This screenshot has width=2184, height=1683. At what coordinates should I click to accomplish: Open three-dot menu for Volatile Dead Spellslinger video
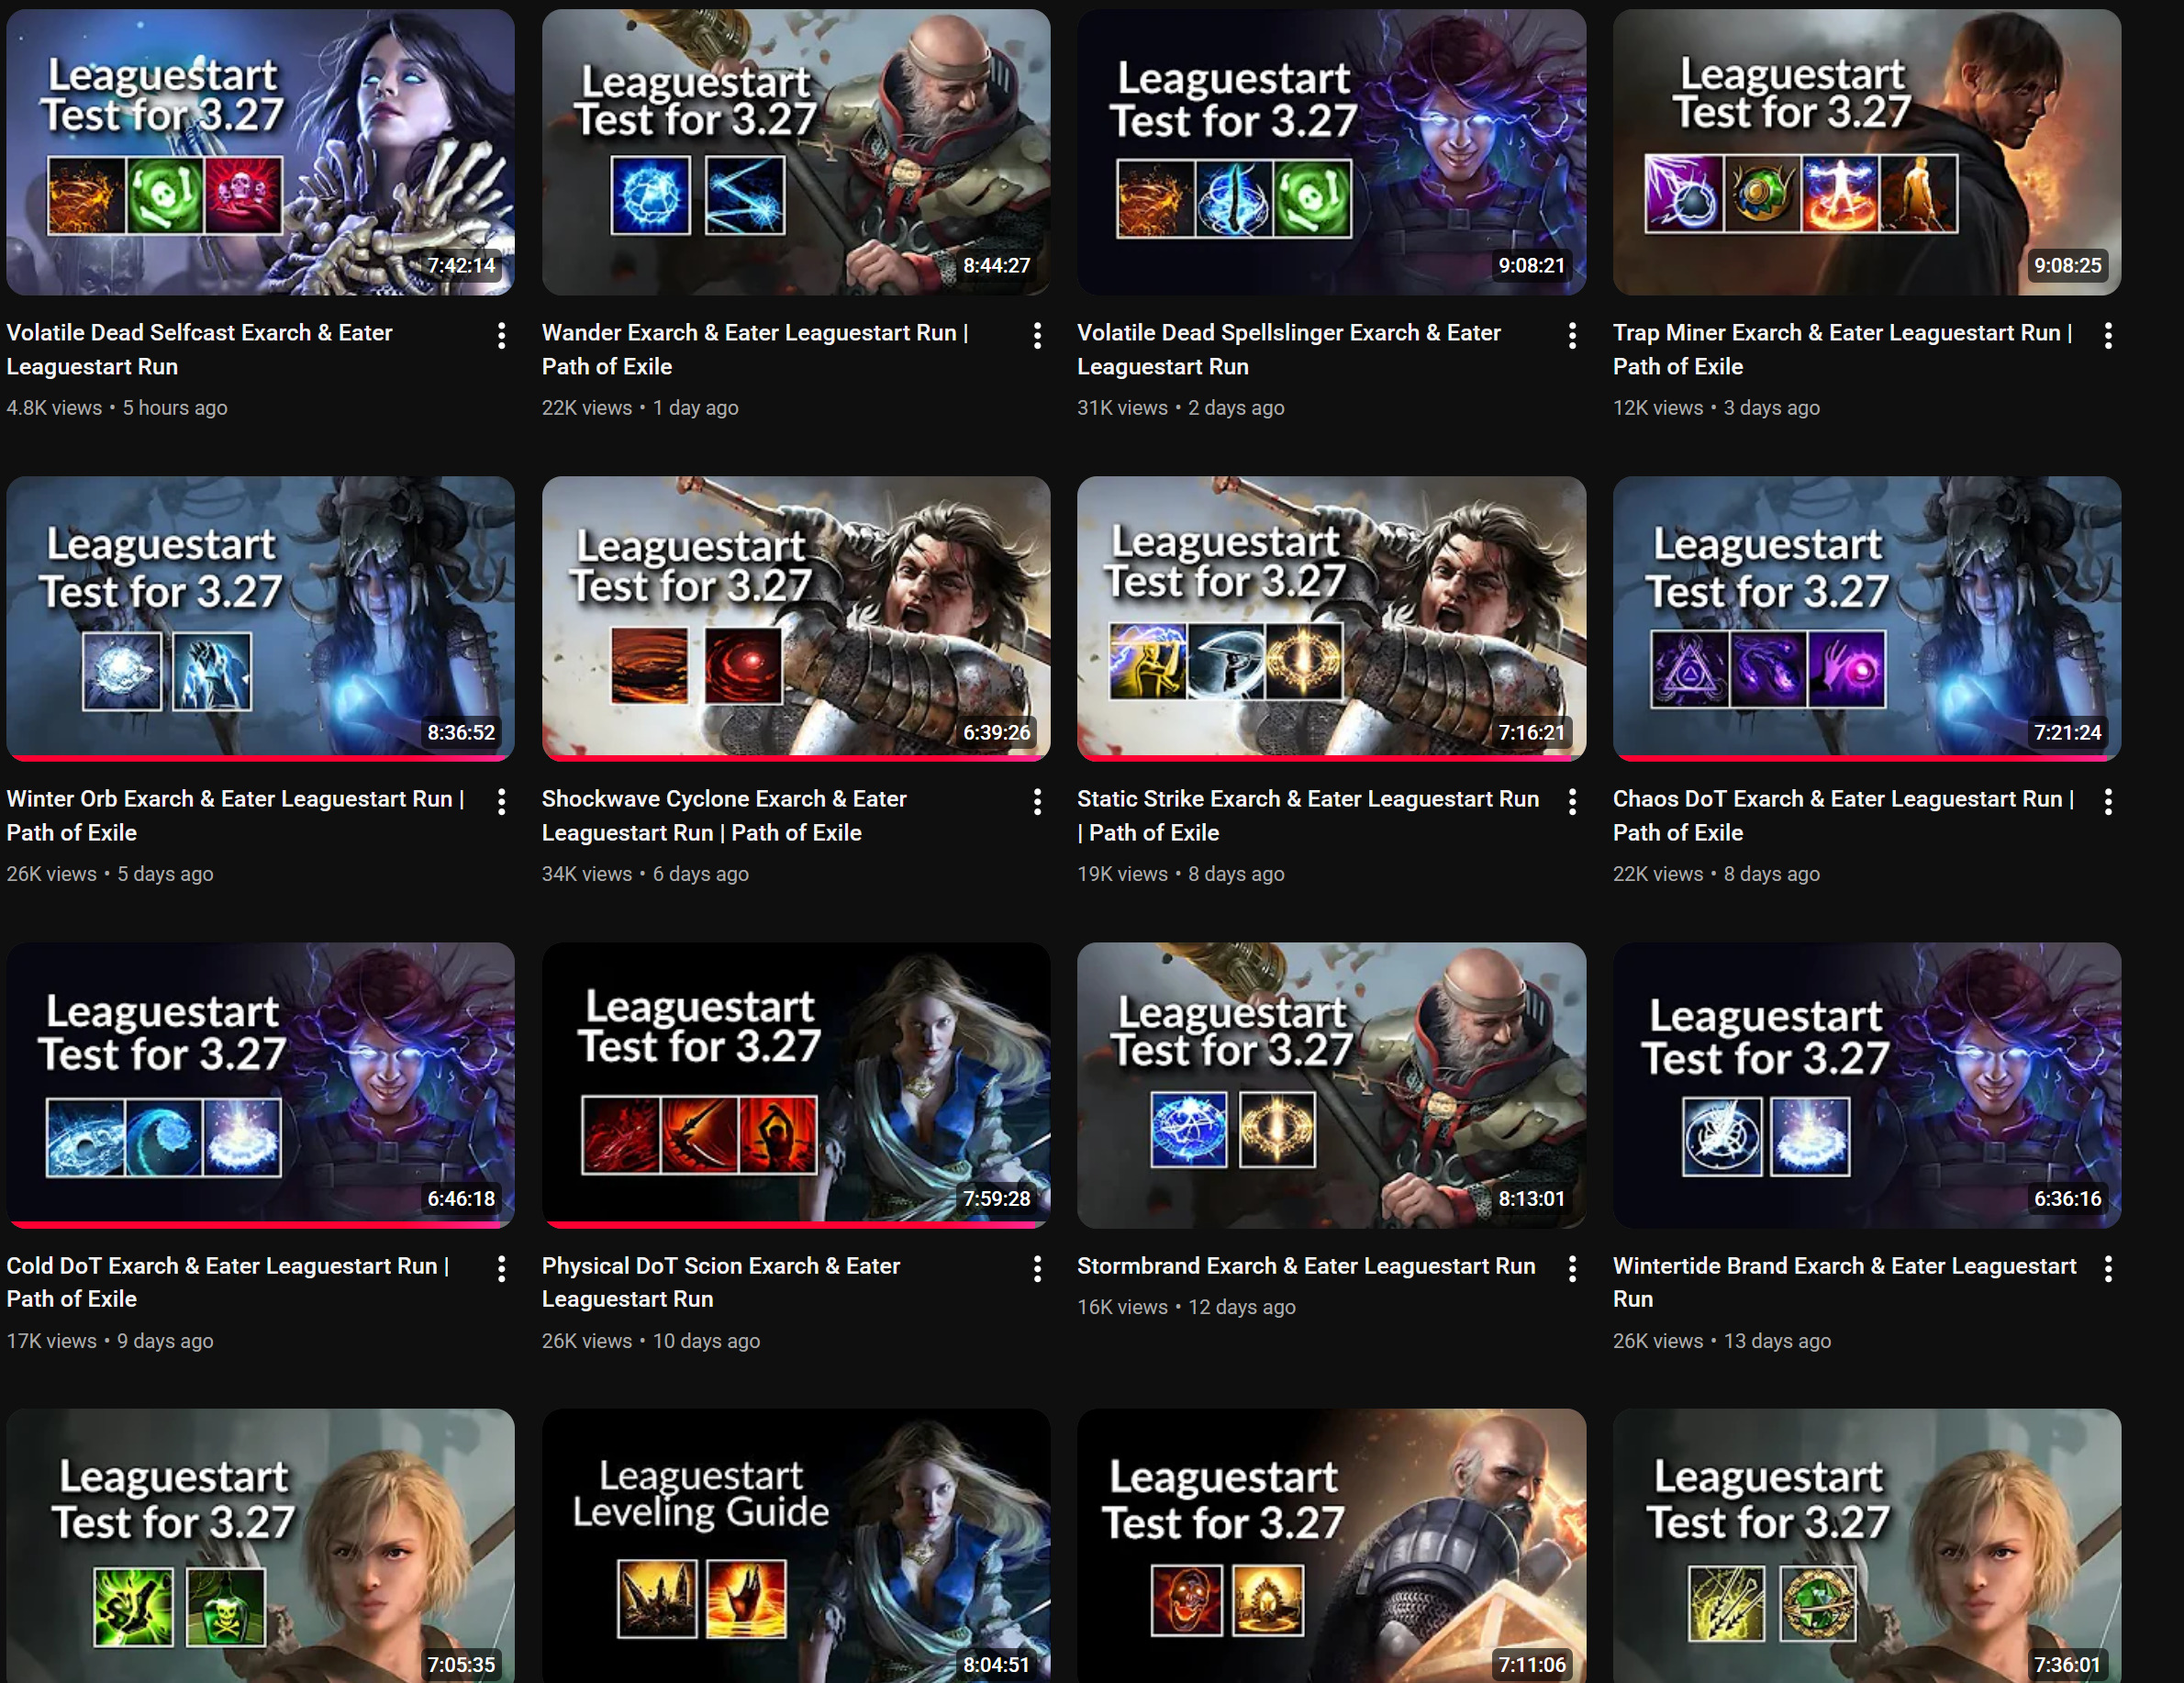tap(1572, 336)
